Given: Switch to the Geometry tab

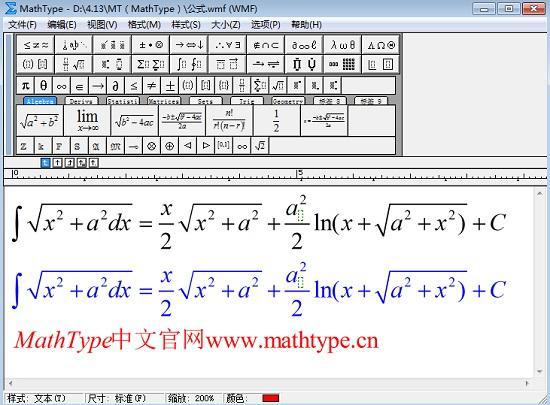Looking at the screenshot, I should coord(288,101).
